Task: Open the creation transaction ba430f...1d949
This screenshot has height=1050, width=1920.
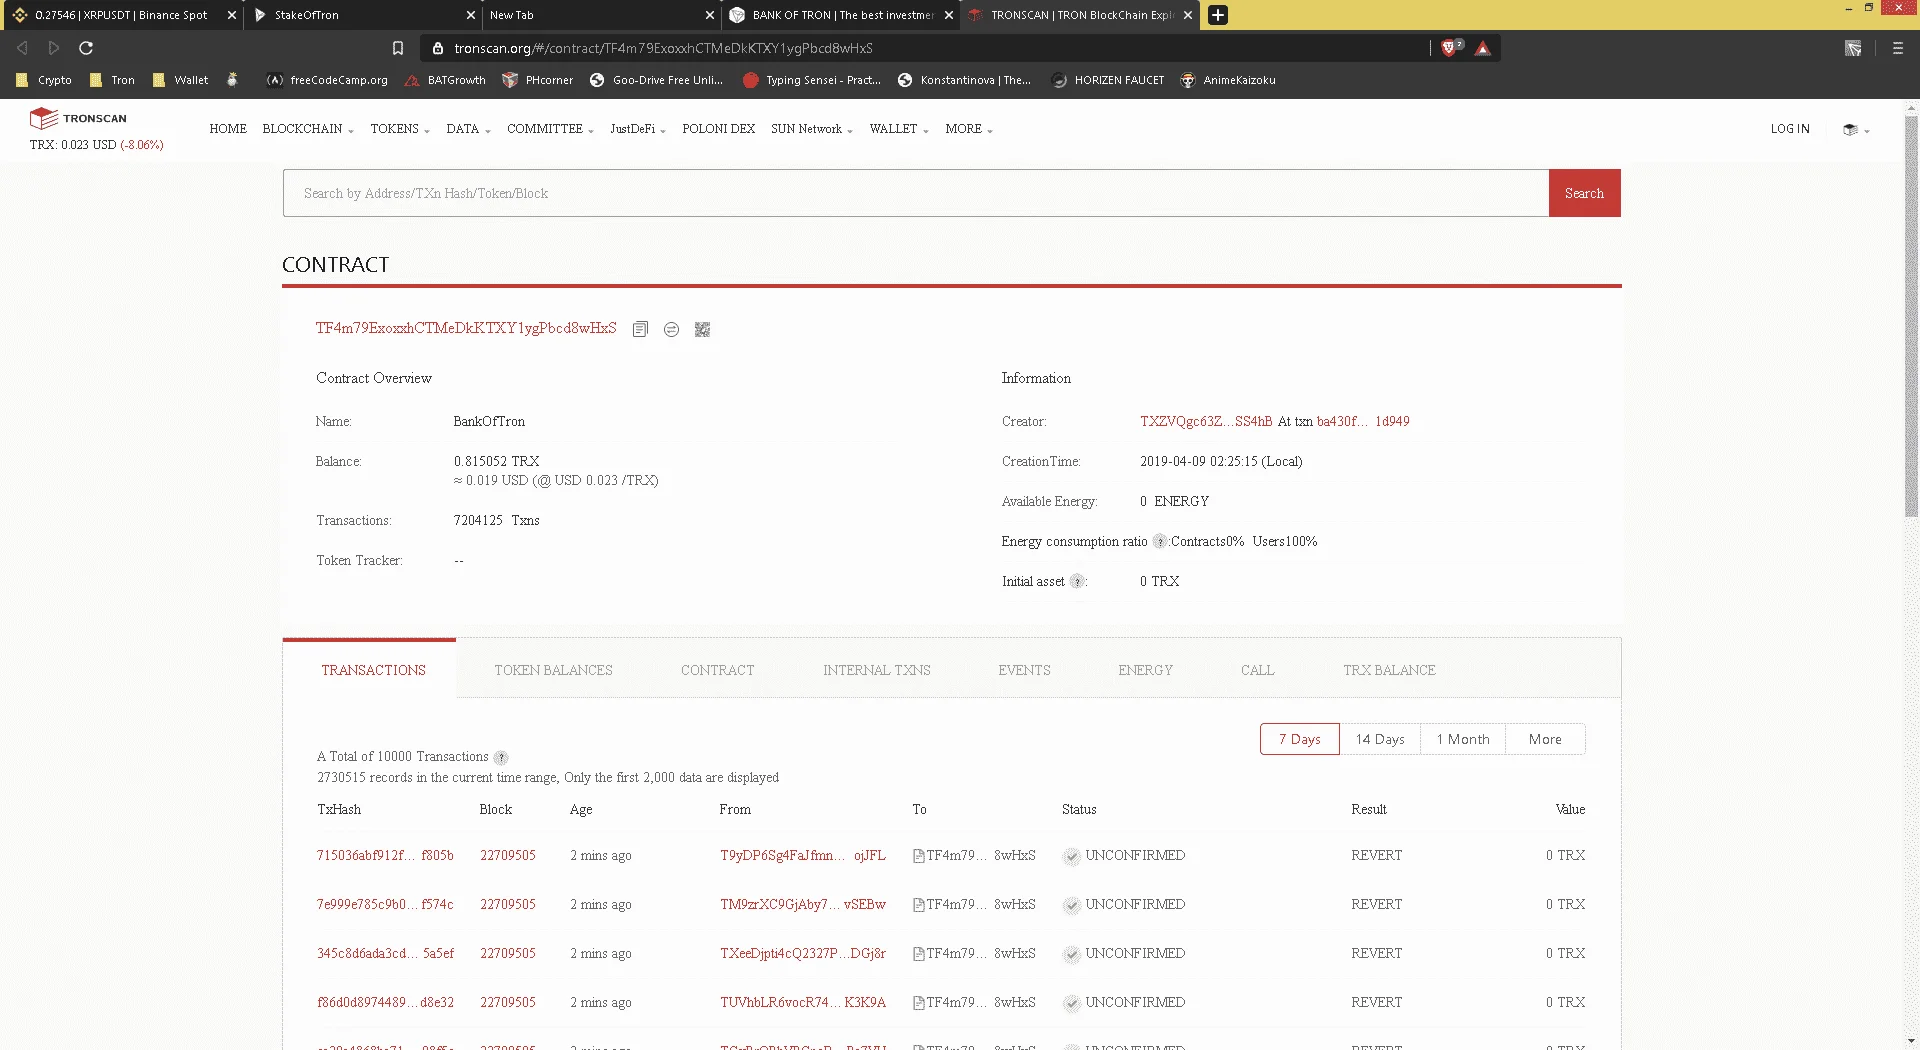Action: 1363,421
